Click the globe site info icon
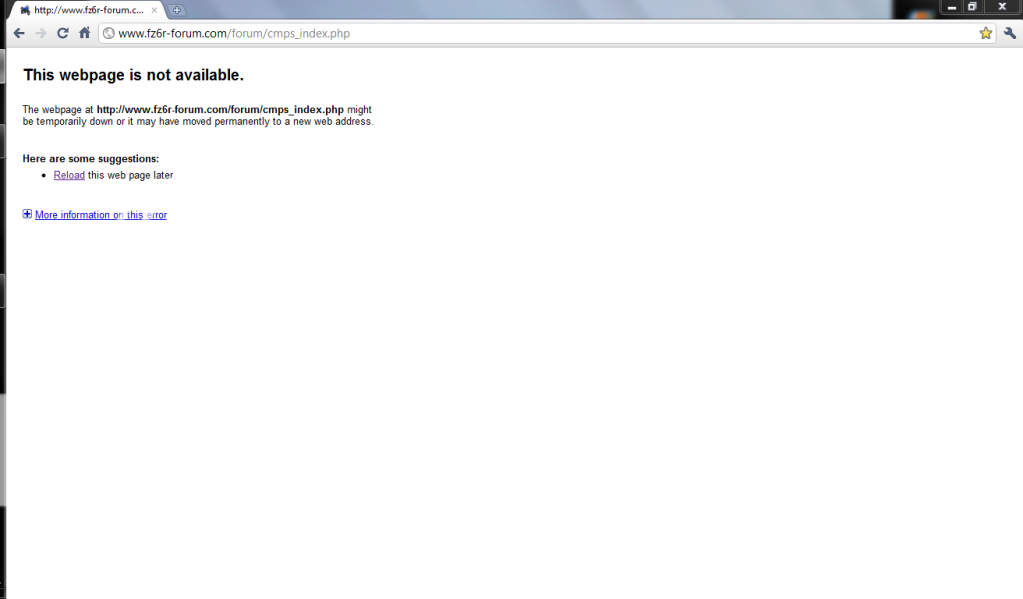 click(109, 33)
